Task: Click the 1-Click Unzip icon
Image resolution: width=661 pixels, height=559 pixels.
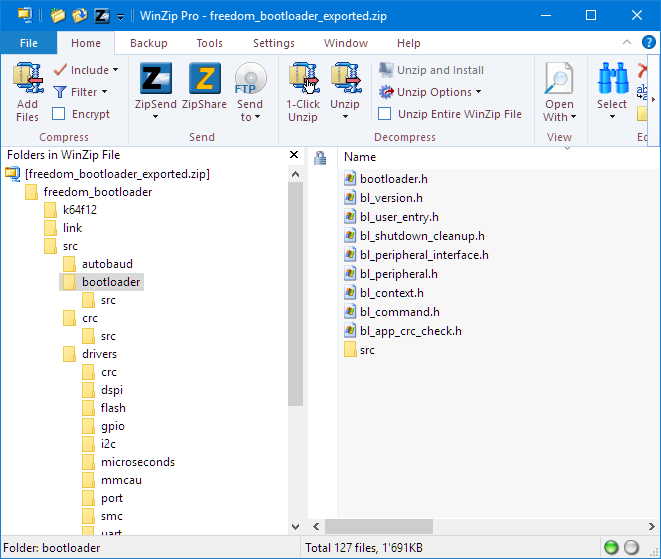Action: tap(302, 80)
